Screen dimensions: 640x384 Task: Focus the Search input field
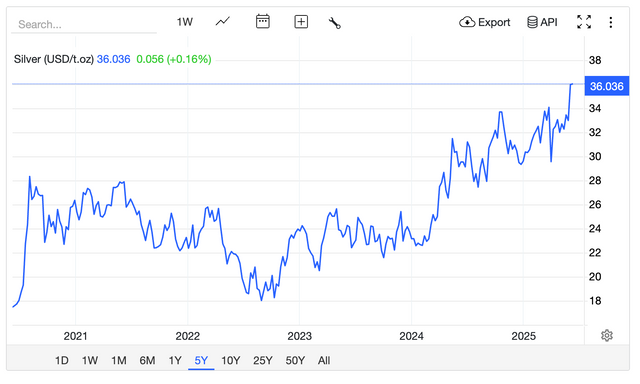click(x=84, y=24)
